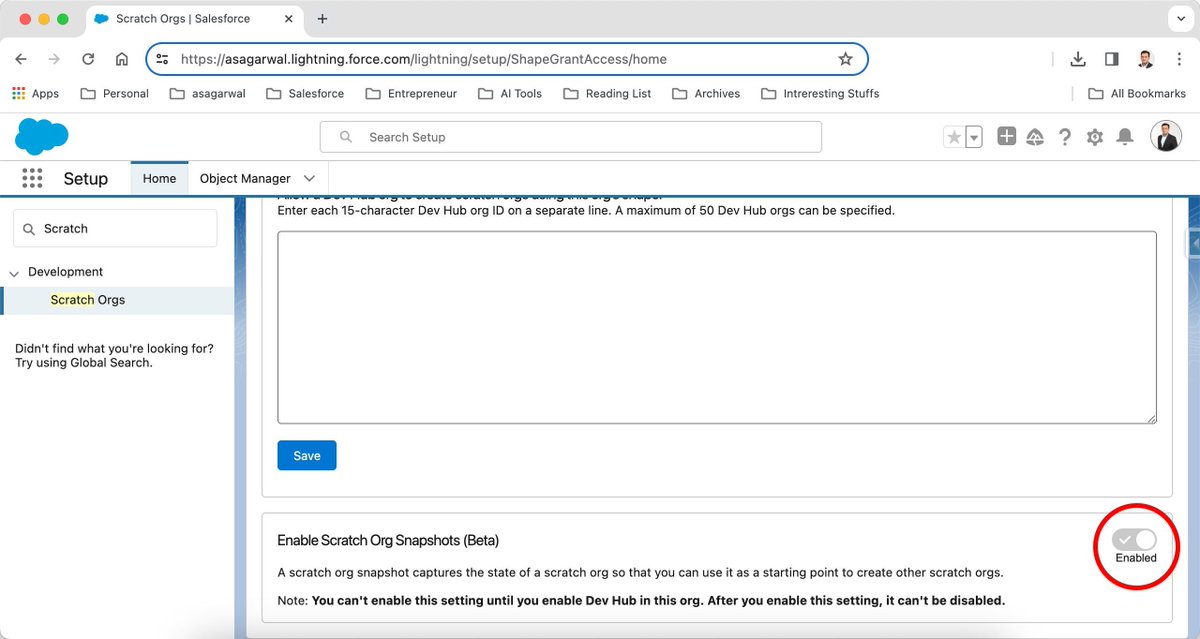Open the Object Manager tab
The width and height of the screenshot is (1200, 639).
[245, 178]
